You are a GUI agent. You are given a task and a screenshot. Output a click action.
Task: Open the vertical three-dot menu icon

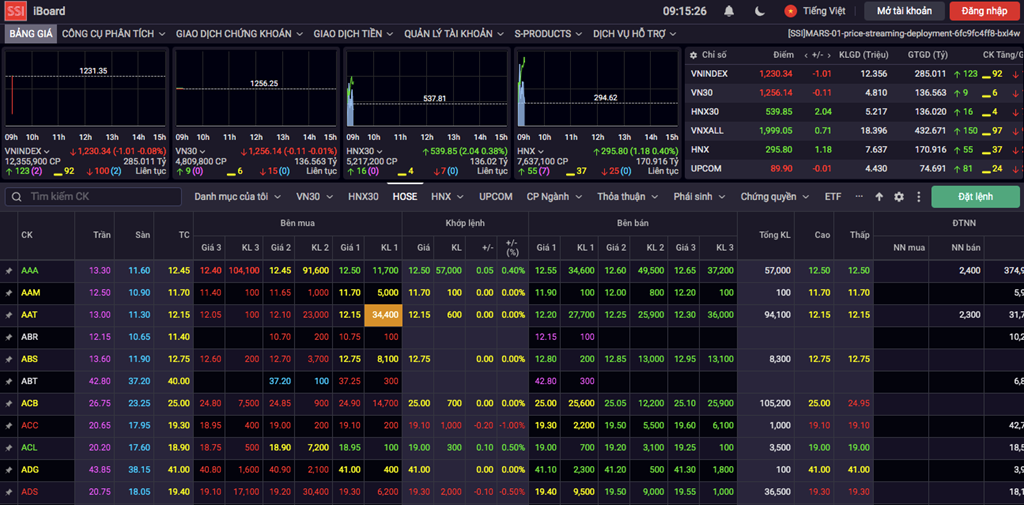(918, 197)
